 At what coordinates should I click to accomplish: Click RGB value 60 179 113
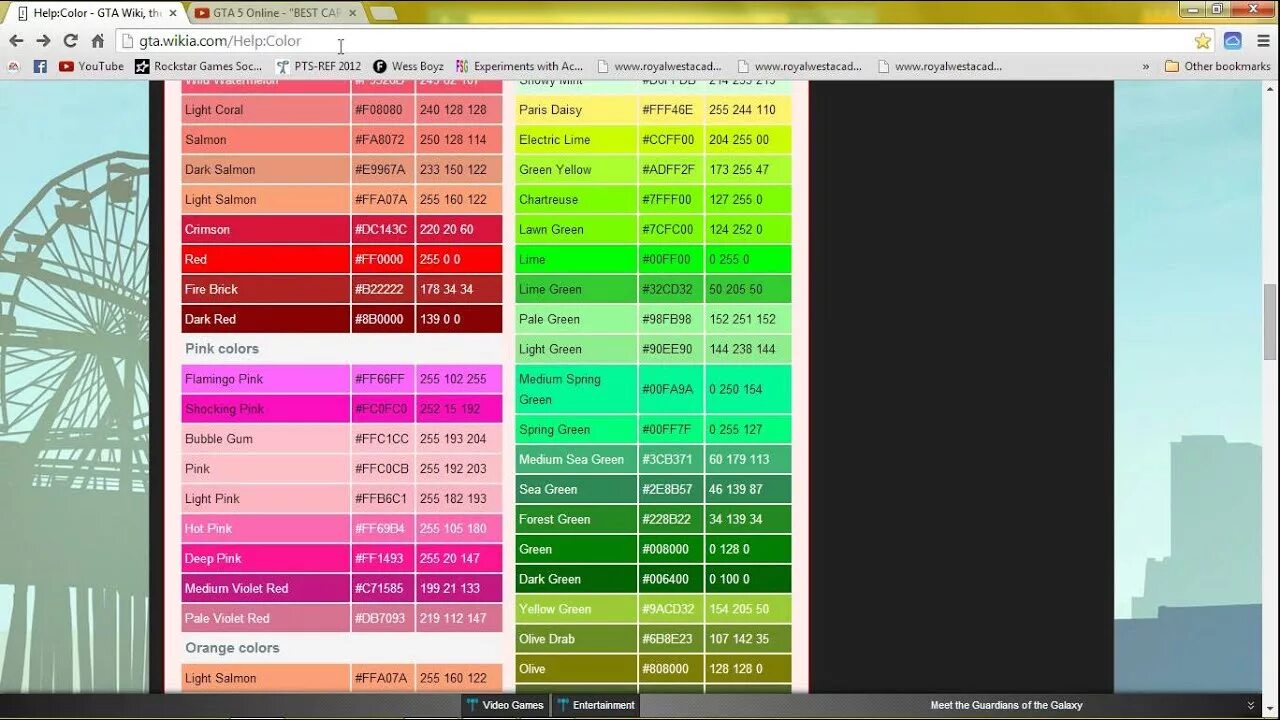(x=739, y=460)
